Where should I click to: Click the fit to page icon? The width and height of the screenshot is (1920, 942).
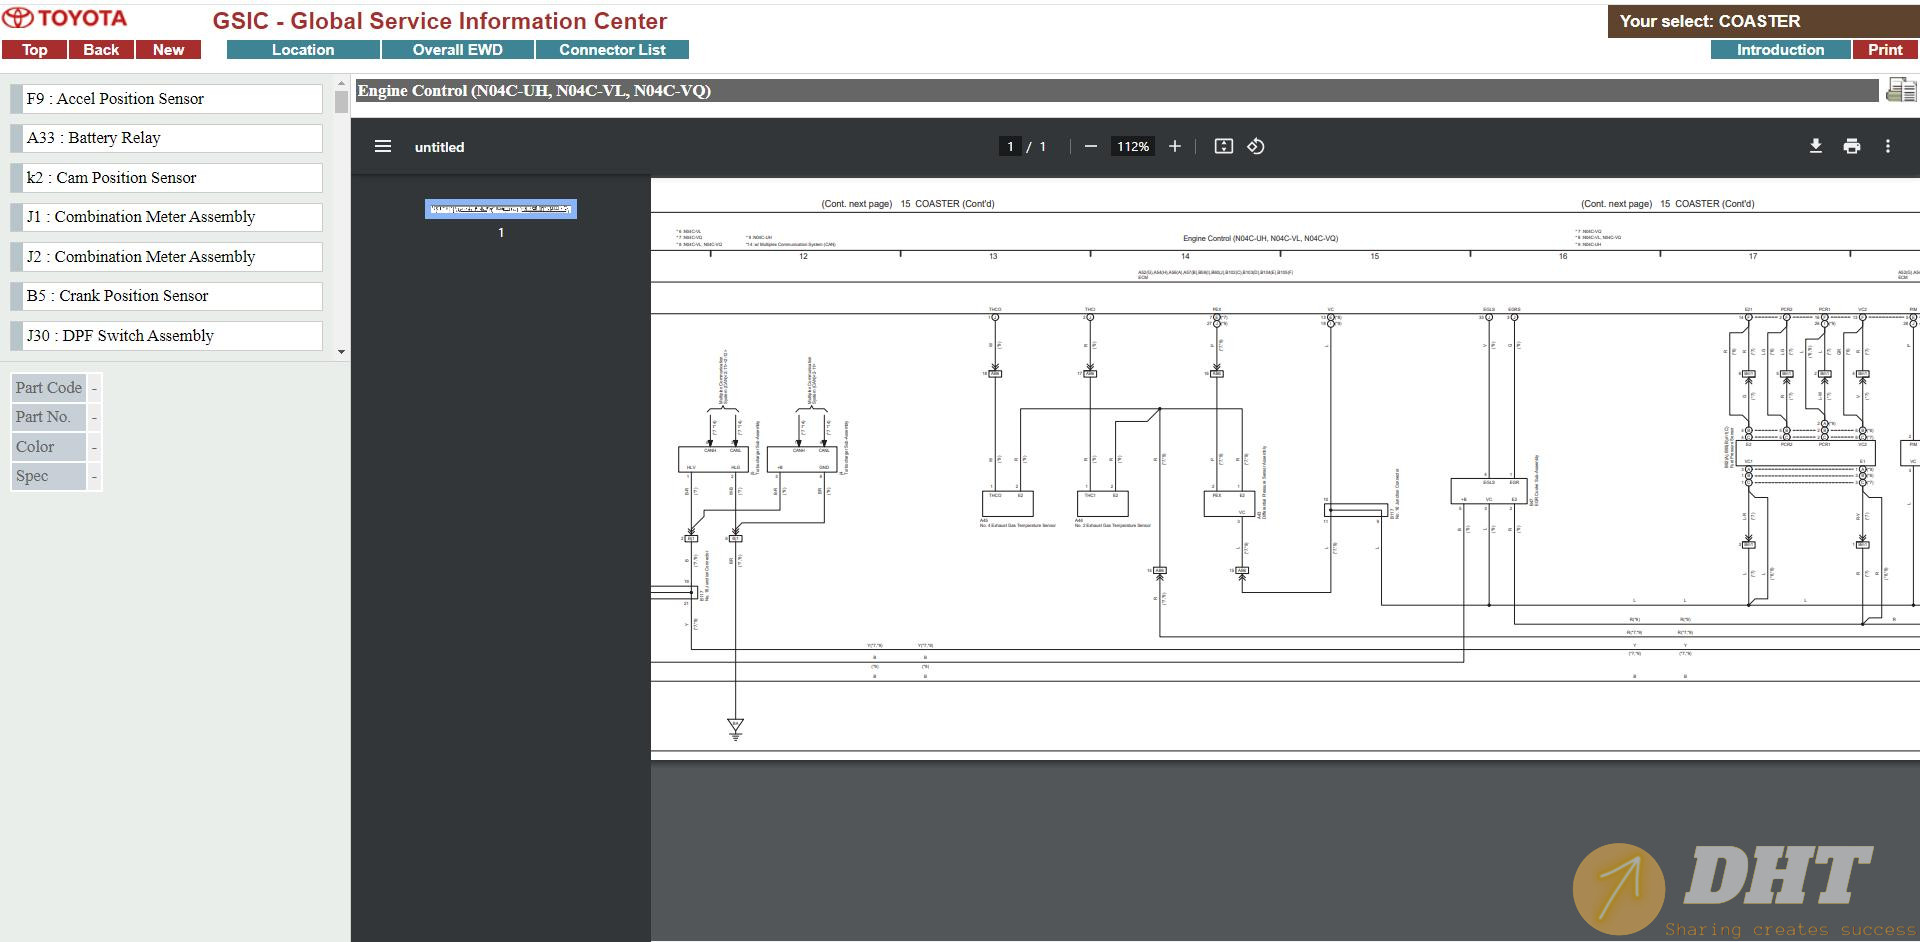(x=1223, y=146)
